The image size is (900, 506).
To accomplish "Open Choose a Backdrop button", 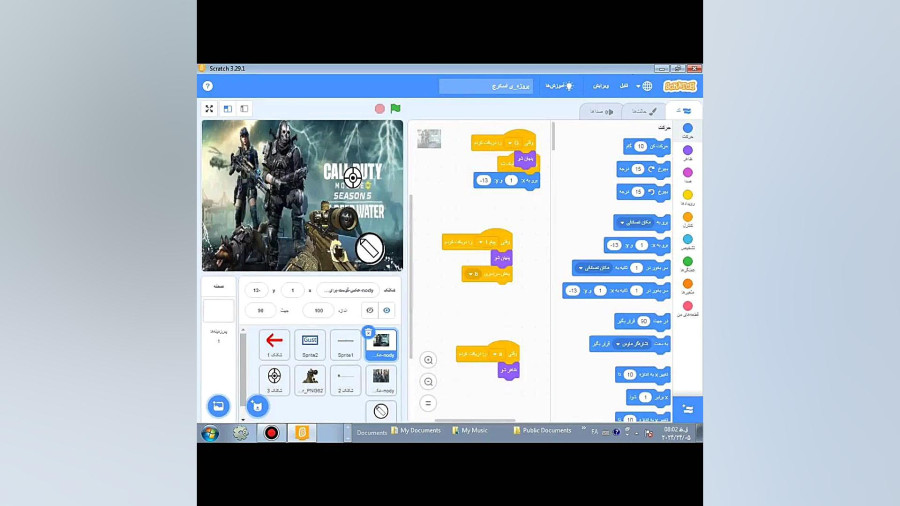I will (218, 406).
